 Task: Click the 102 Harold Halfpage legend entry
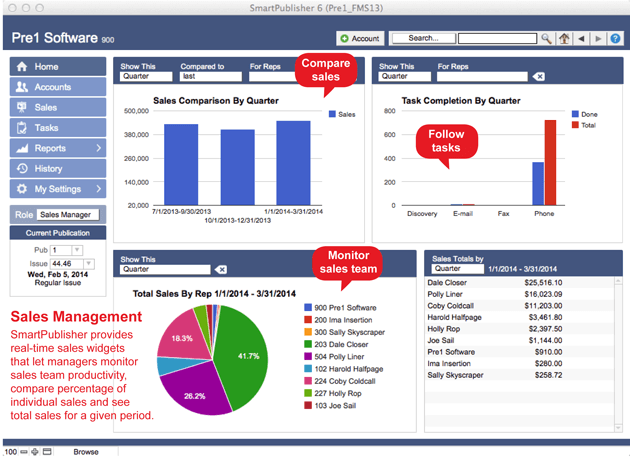344,369
